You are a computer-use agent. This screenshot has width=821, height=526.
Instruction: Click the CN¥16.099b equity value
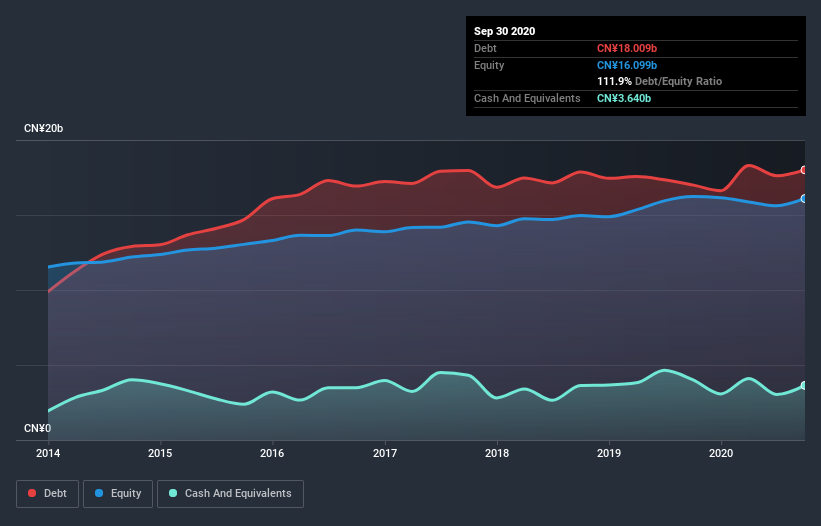tap(627, 65)
